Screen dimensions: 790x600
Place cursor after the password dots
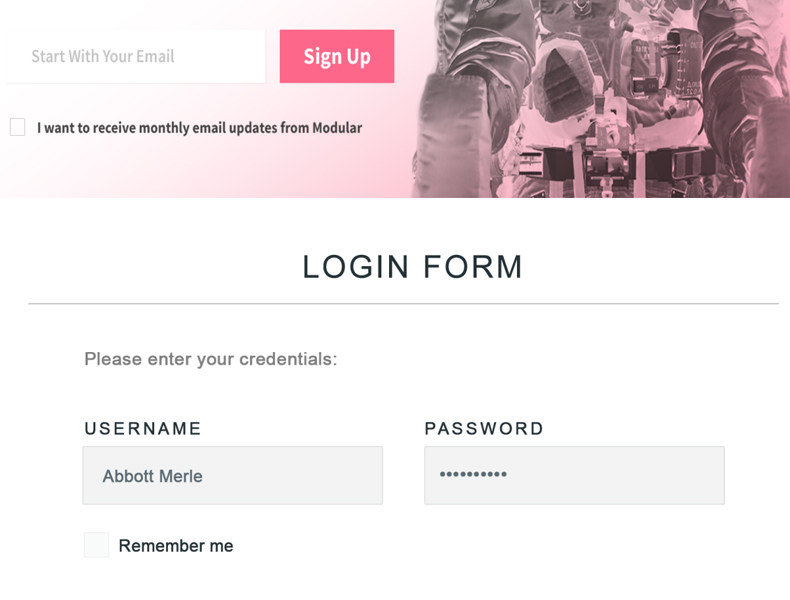pyautogui.click(x=509, y=476)
